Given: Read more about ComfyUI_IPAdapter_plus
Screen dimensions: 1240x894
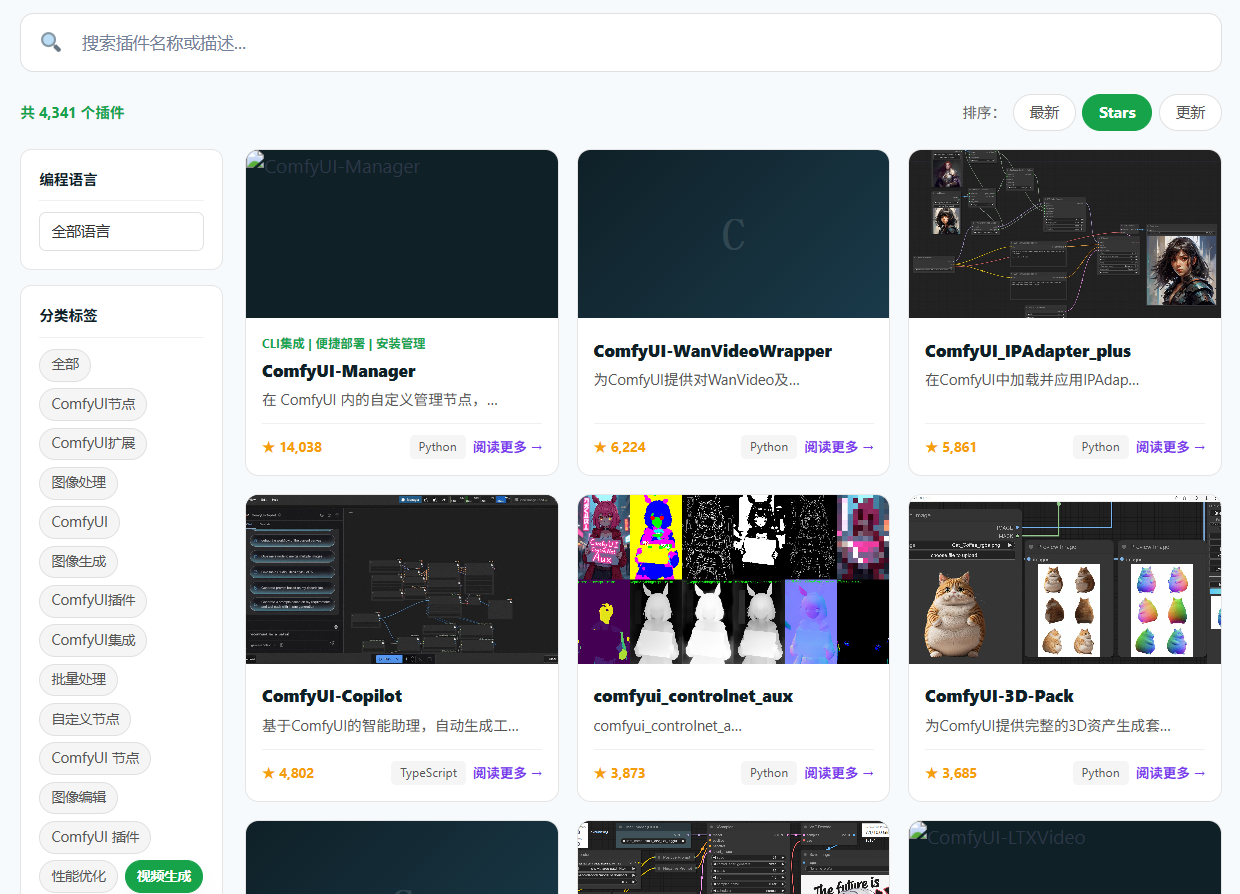Looking at the screenshot, I should 1171,447.
